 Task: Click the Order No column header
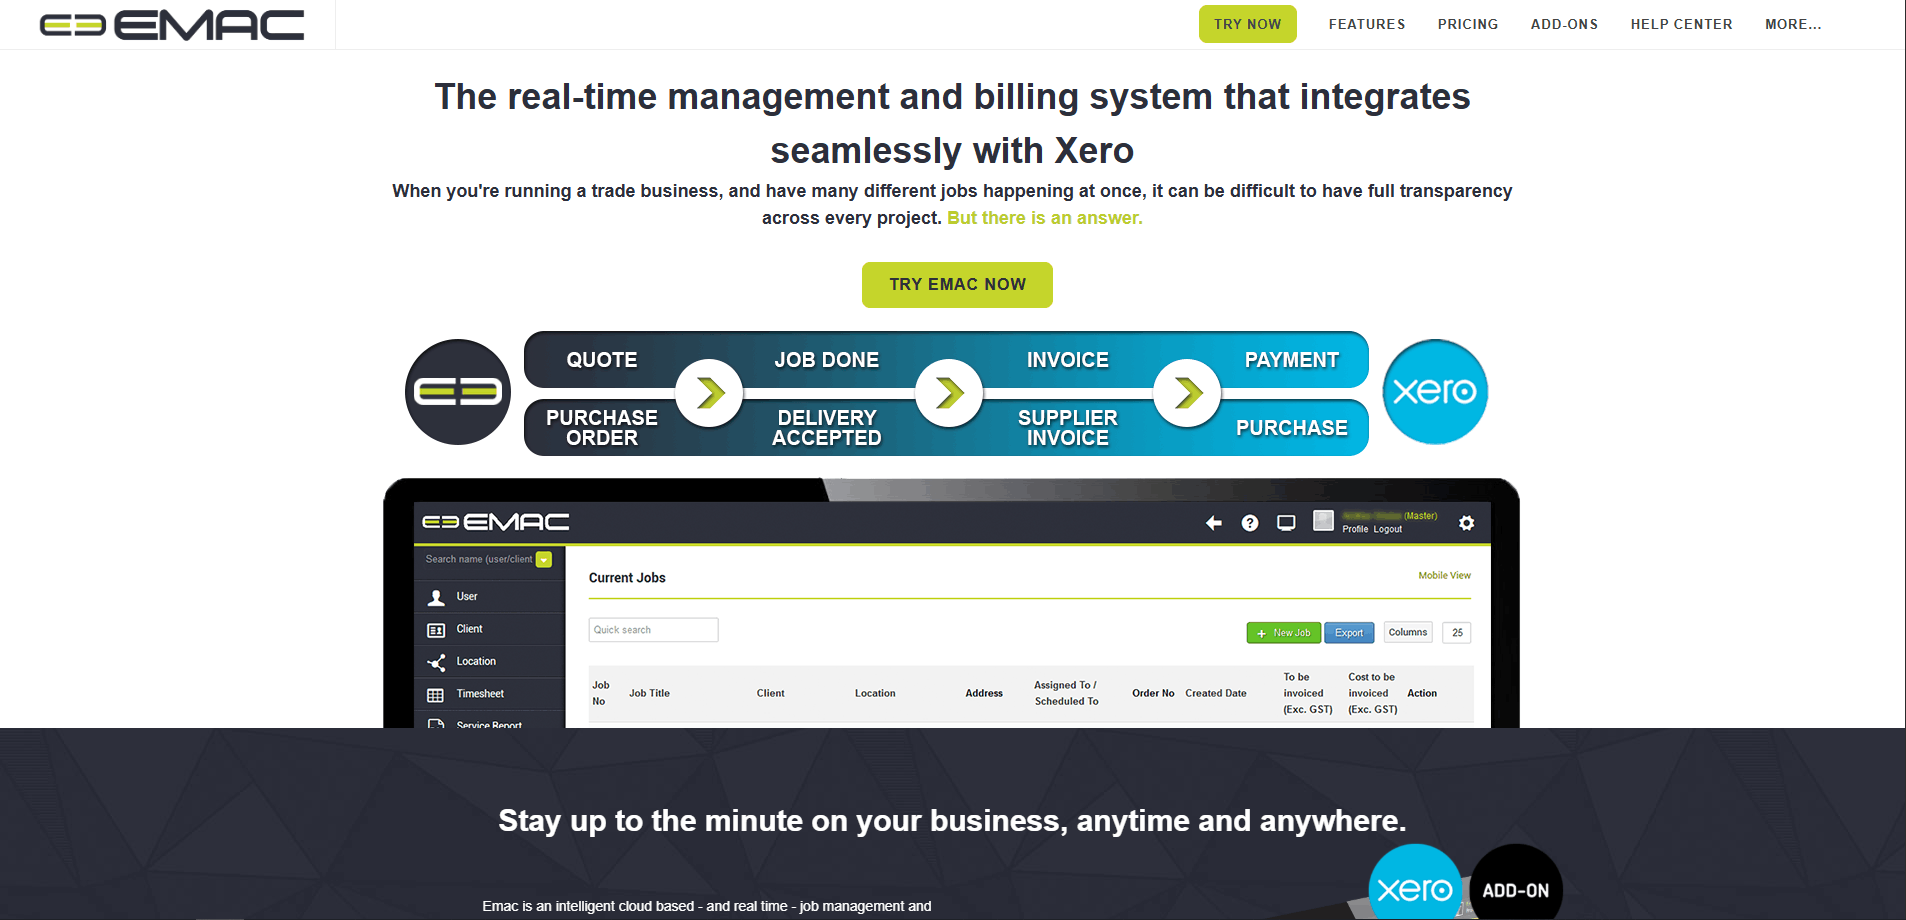click(1153, 693)
